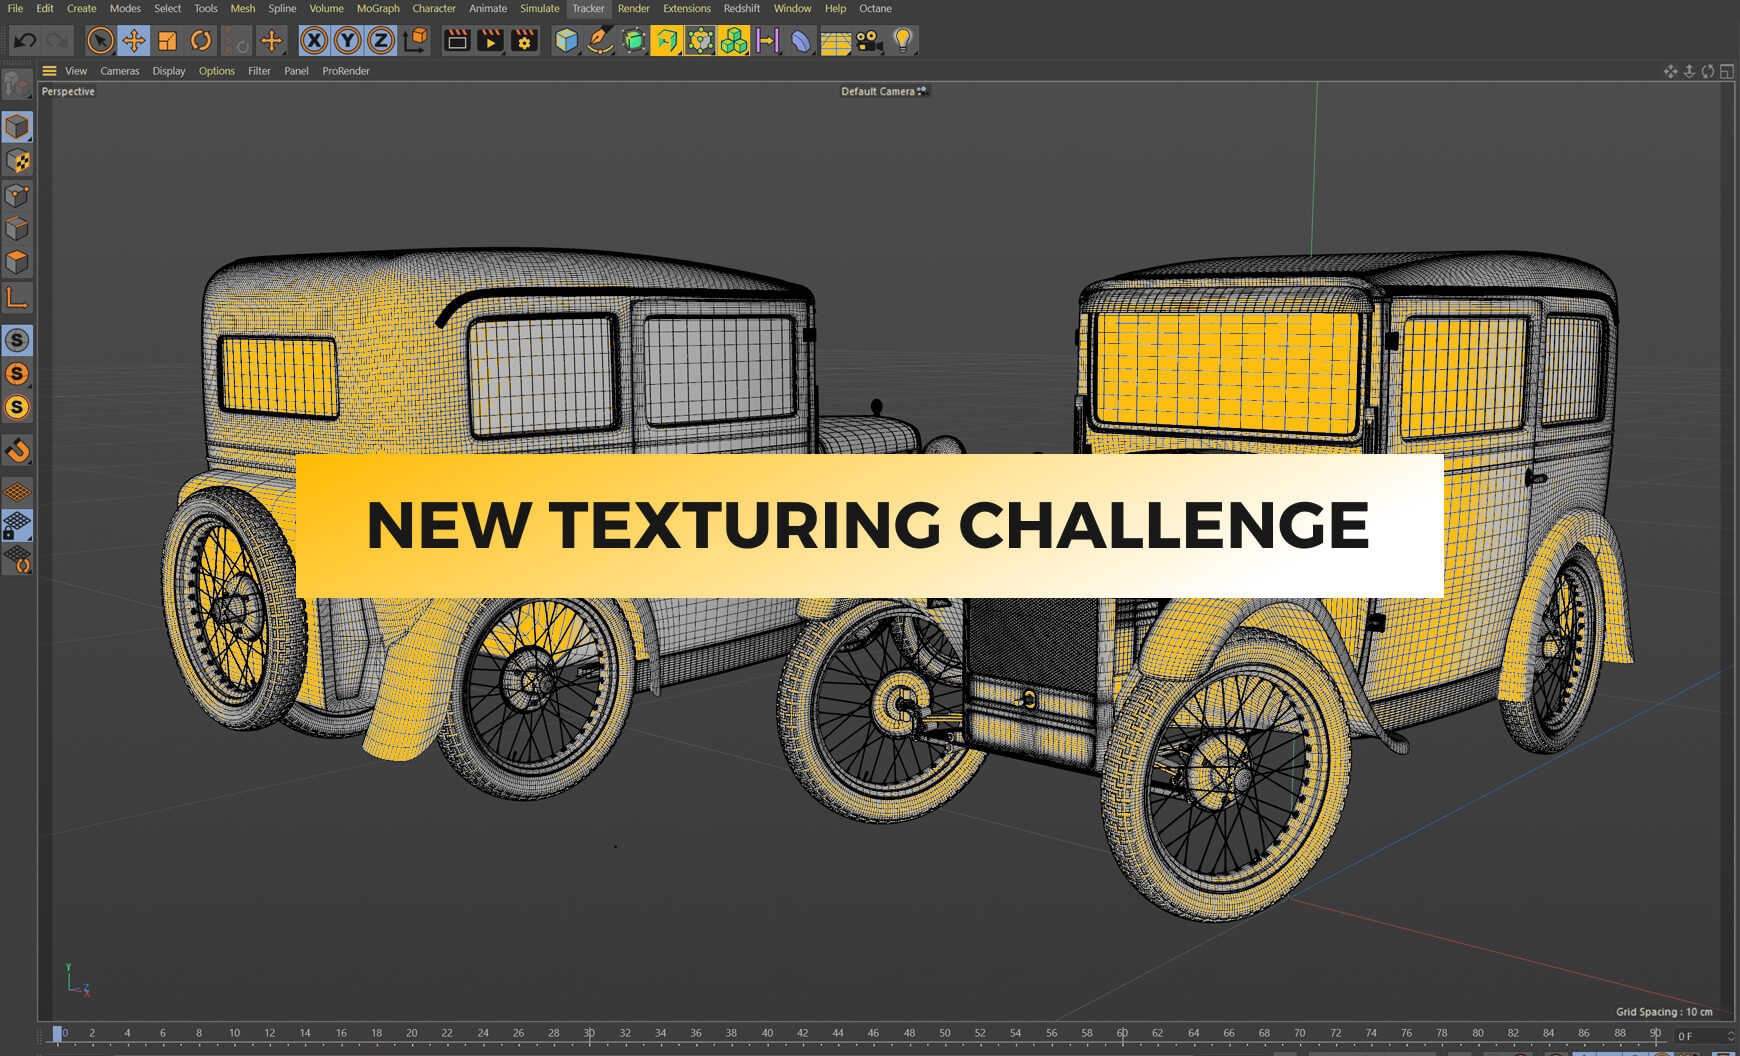Click the dotted cube icon left of Cloner
This screenshot has height=1056, width=1740.
pyautogui.click(x=700, y=41)
